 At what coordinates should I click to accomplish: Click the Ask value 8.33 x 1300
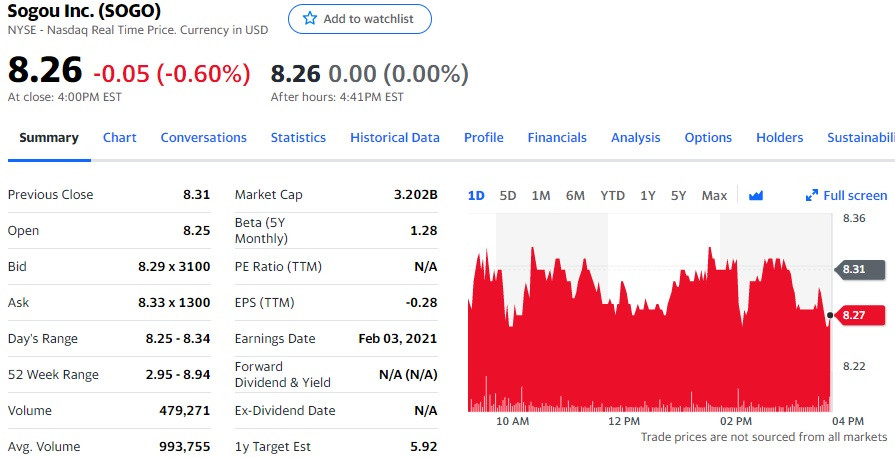(x=174, y=303)
